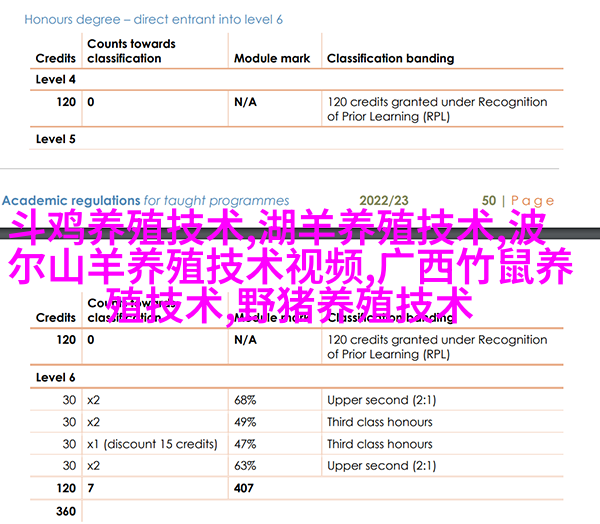
Task: Click the '47%' module mark
Action: coord(245,444)
